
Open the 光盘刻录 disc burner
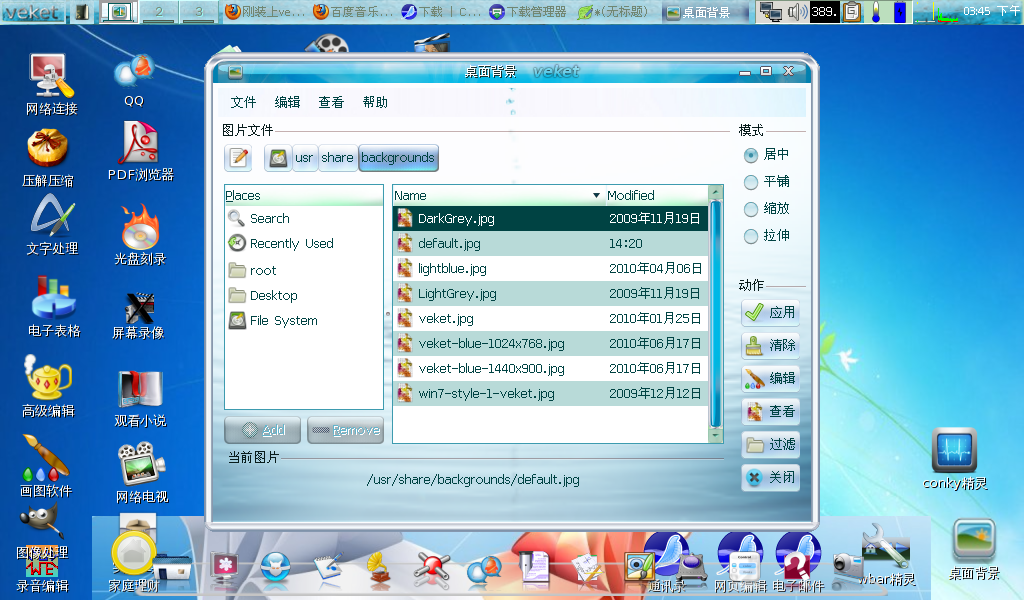(140, 235)
